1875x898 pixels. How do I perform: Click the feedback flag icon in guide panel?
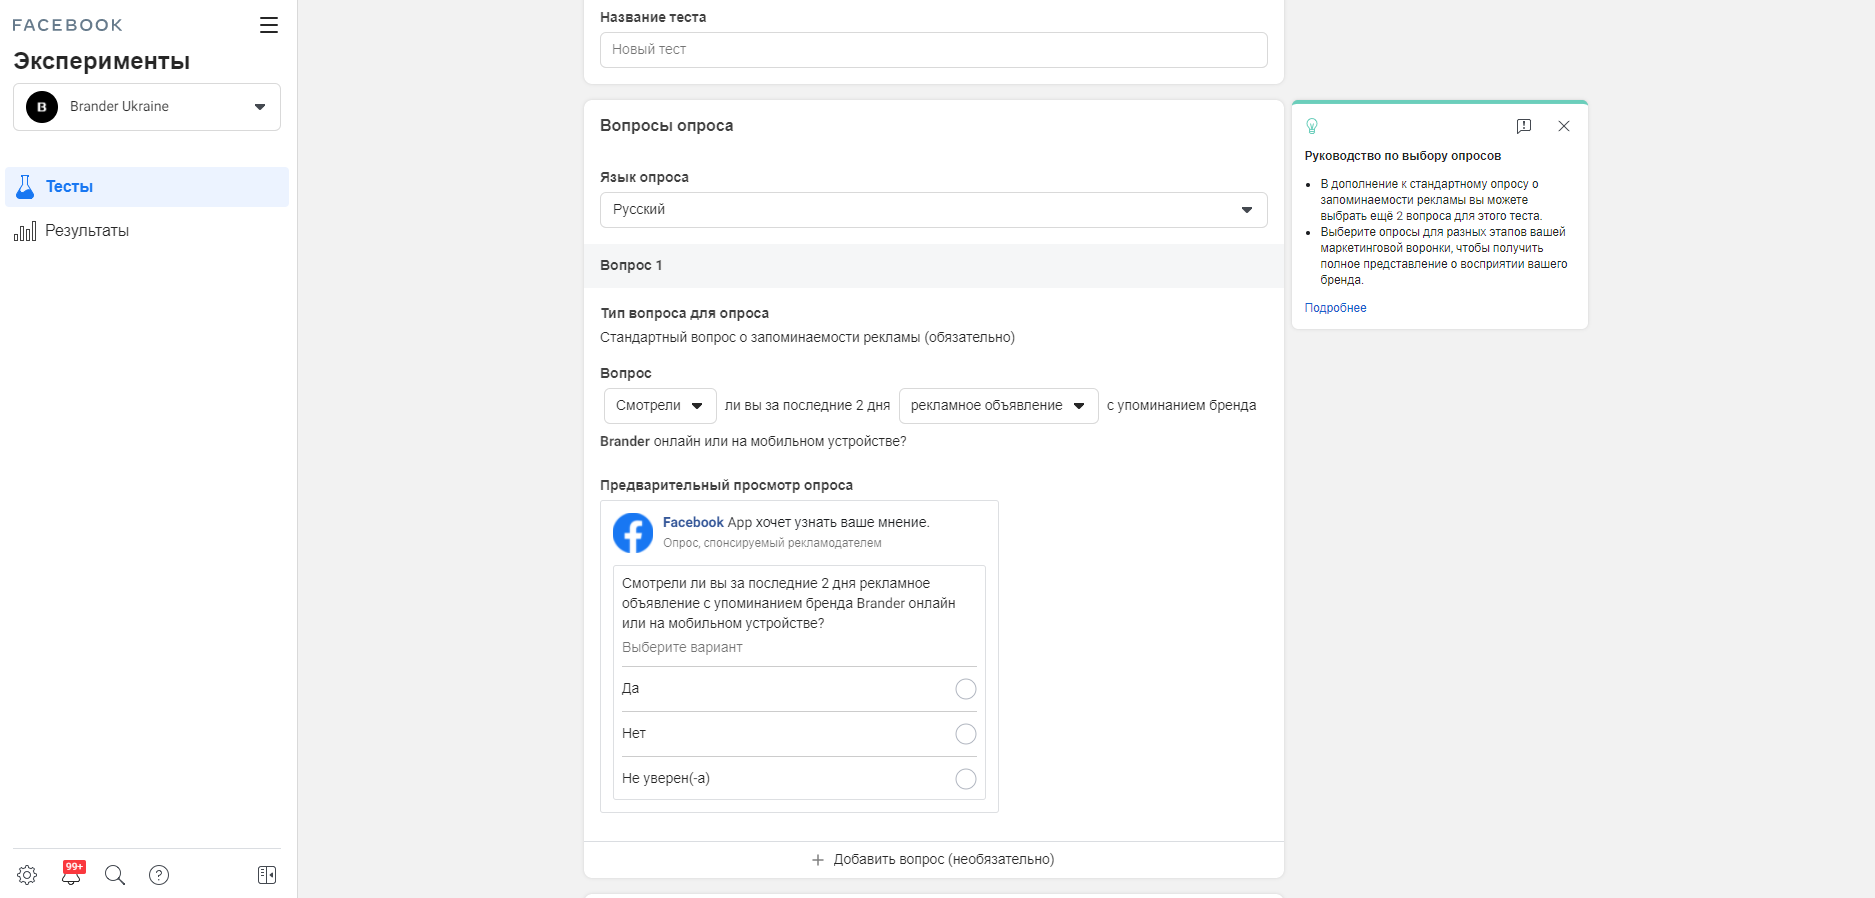point(1523,126)
